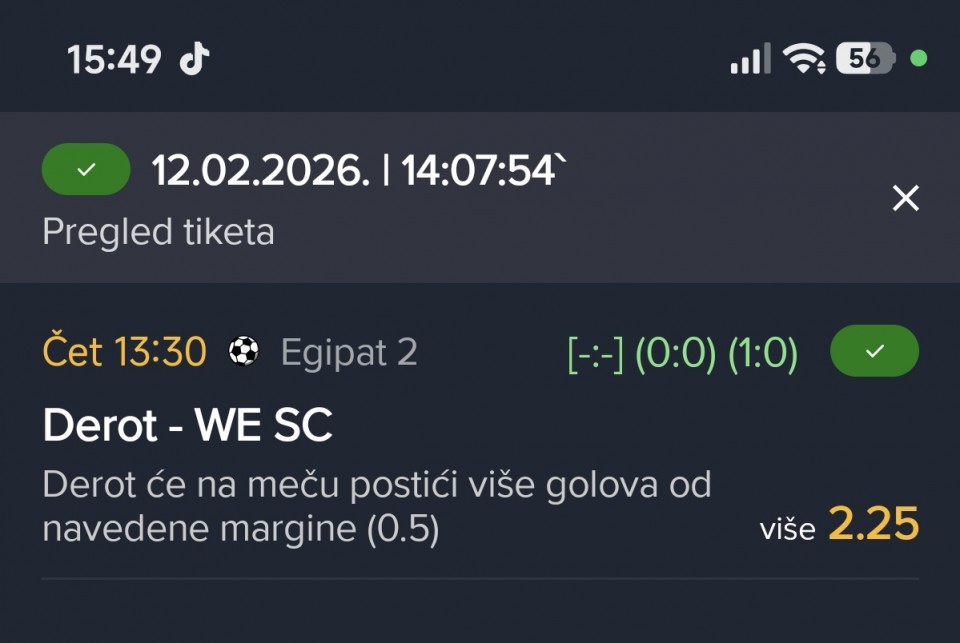Tap the green check badge on Derot match row
Screen dimensions: 960x643
click(874, 351)
